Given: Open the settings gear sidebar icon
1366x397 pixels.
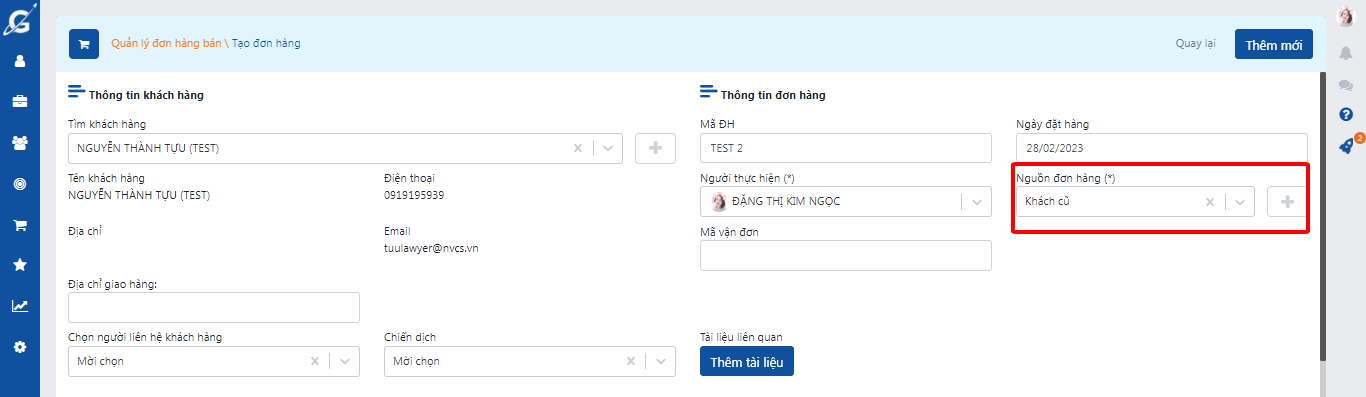Looking at the screenshot, I should click(19, 347).
